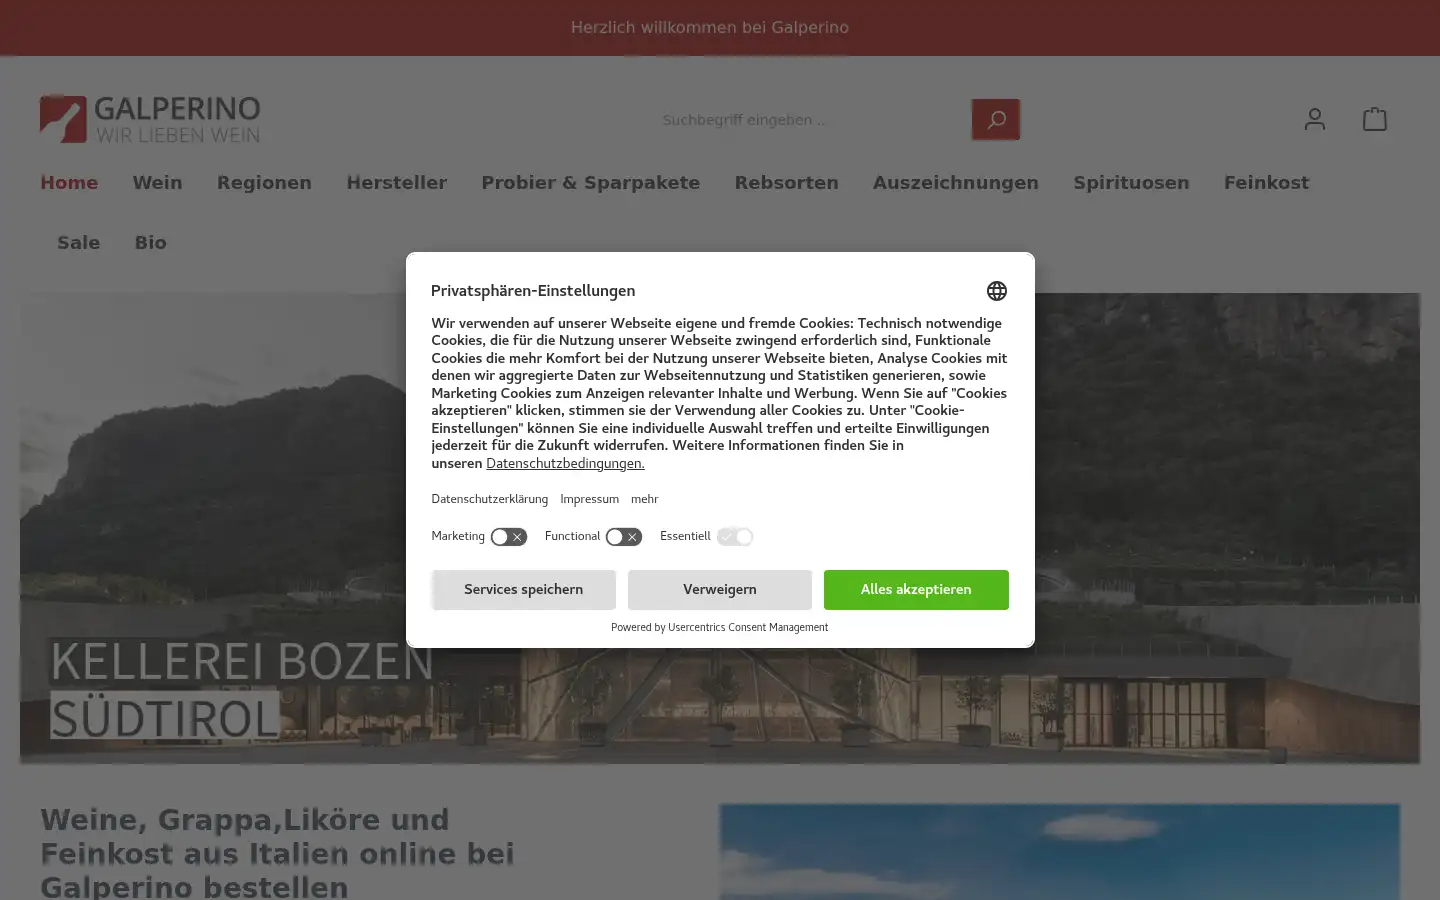This screenshot has width=1440, height=900.
Task: Open the Auszeichnungen menu
Action: click(x=955, y=183)
